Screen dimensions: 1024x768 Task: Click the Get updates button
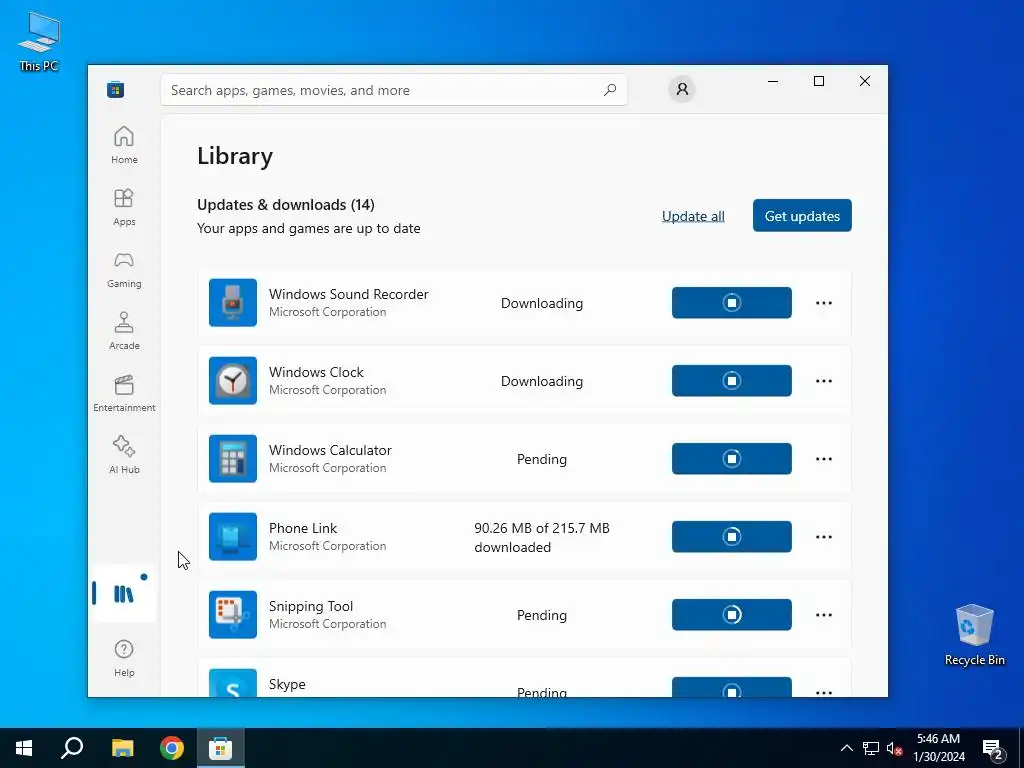click(x=802, y=216)
